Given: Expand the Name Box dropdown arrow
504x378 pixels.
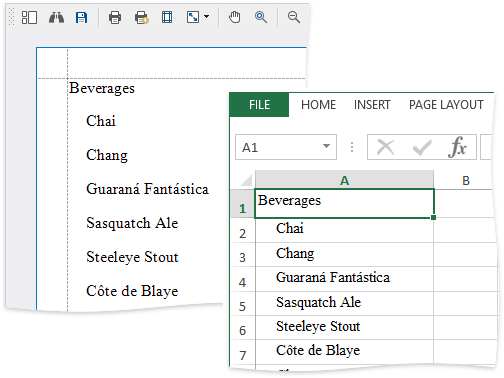Looking at the screenshot, I should (x=326, y=146).
